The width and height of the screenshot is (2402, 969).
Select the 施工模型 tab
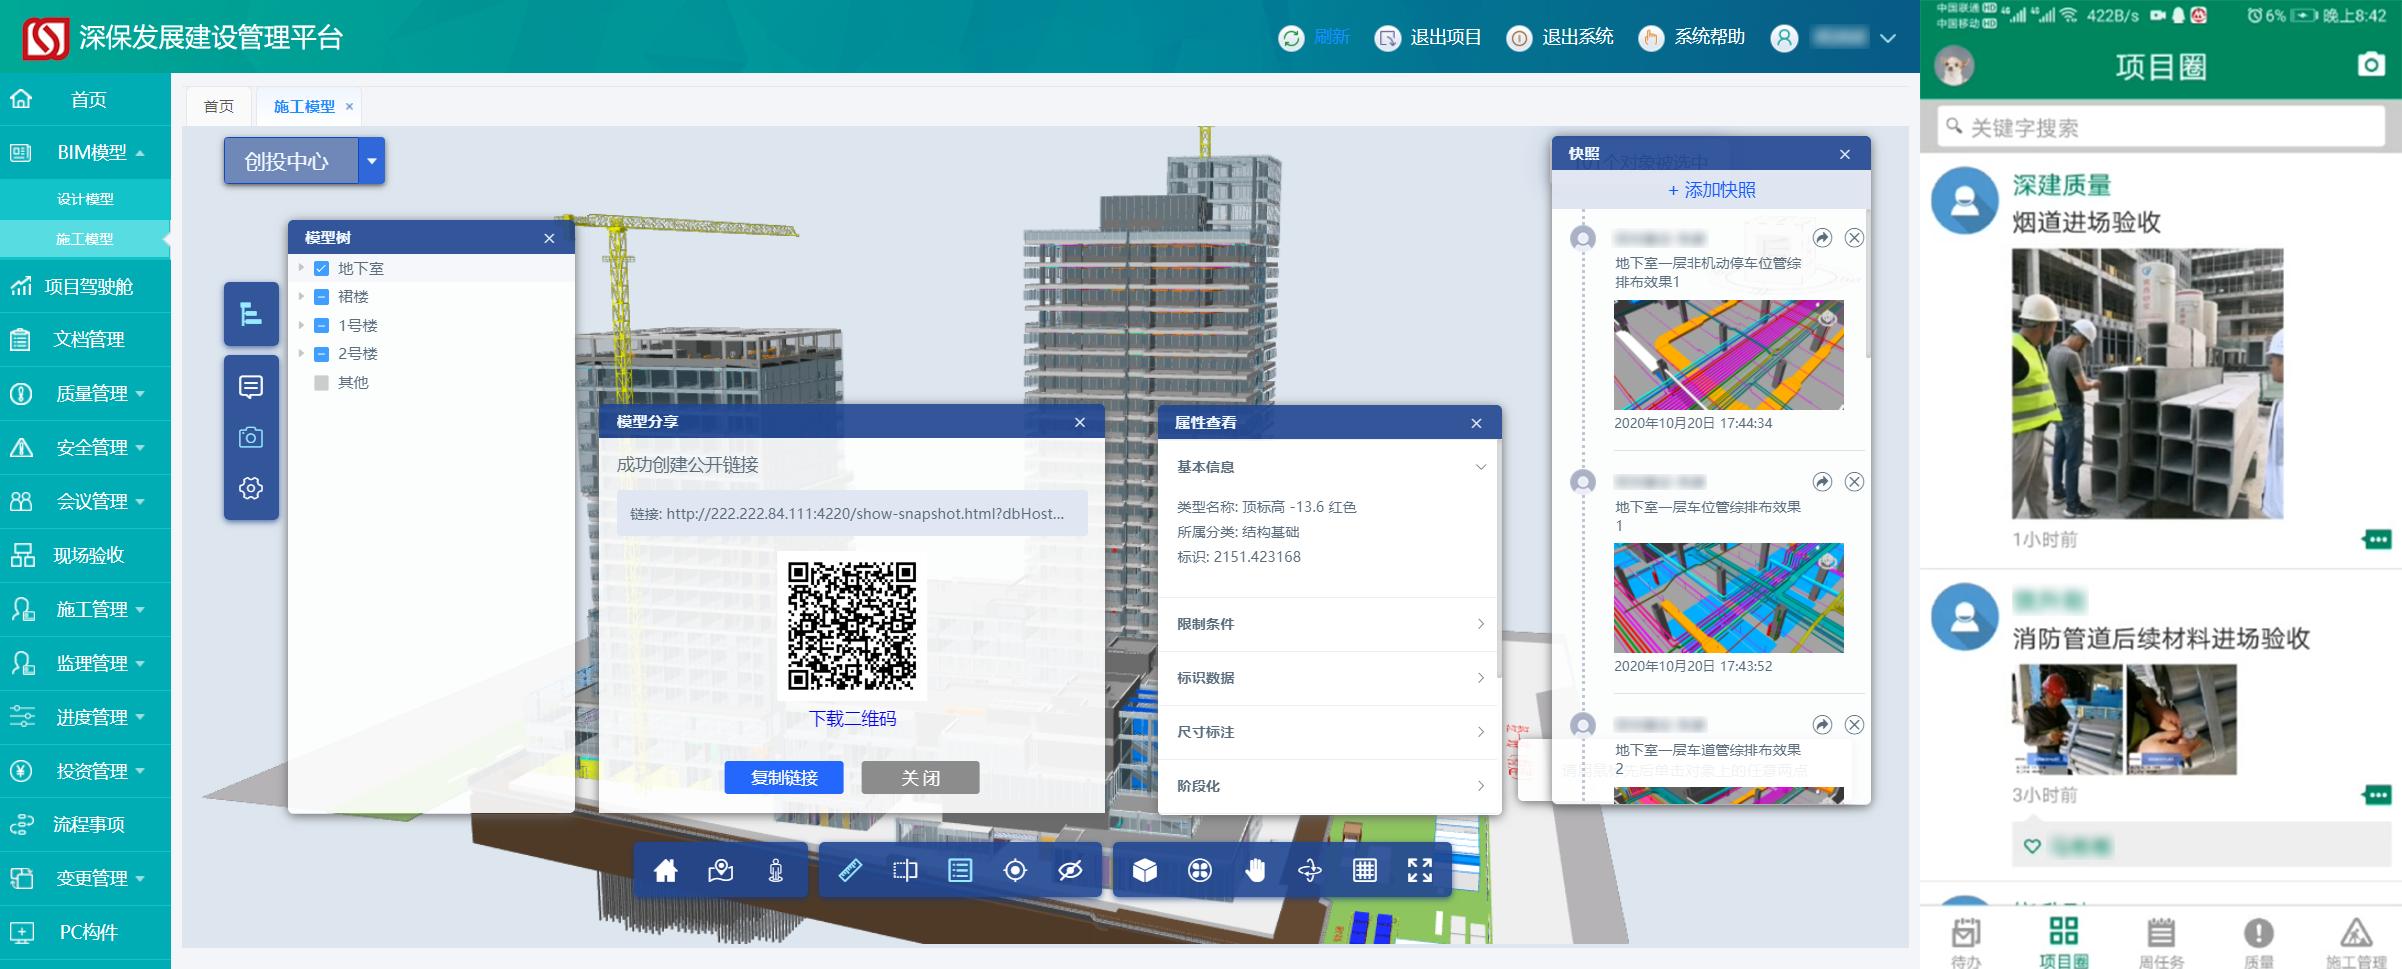pyautogui.click(x=304, y=106)
